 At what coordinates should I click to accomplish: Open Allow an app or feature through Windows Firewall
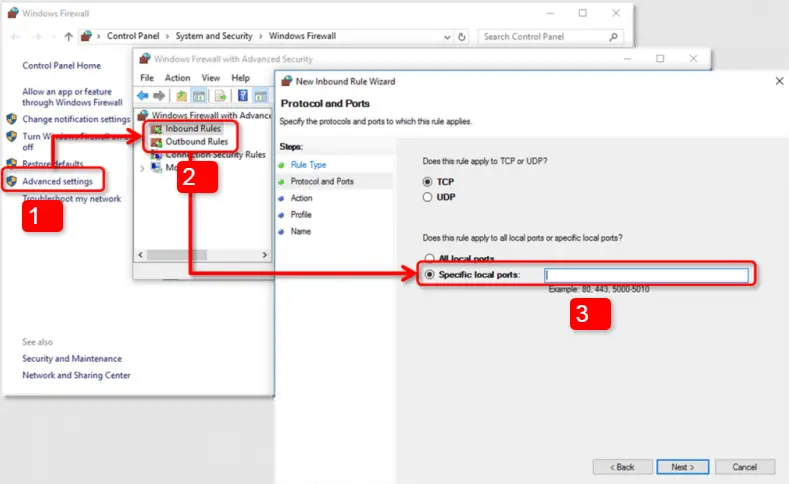click(72, 97)
